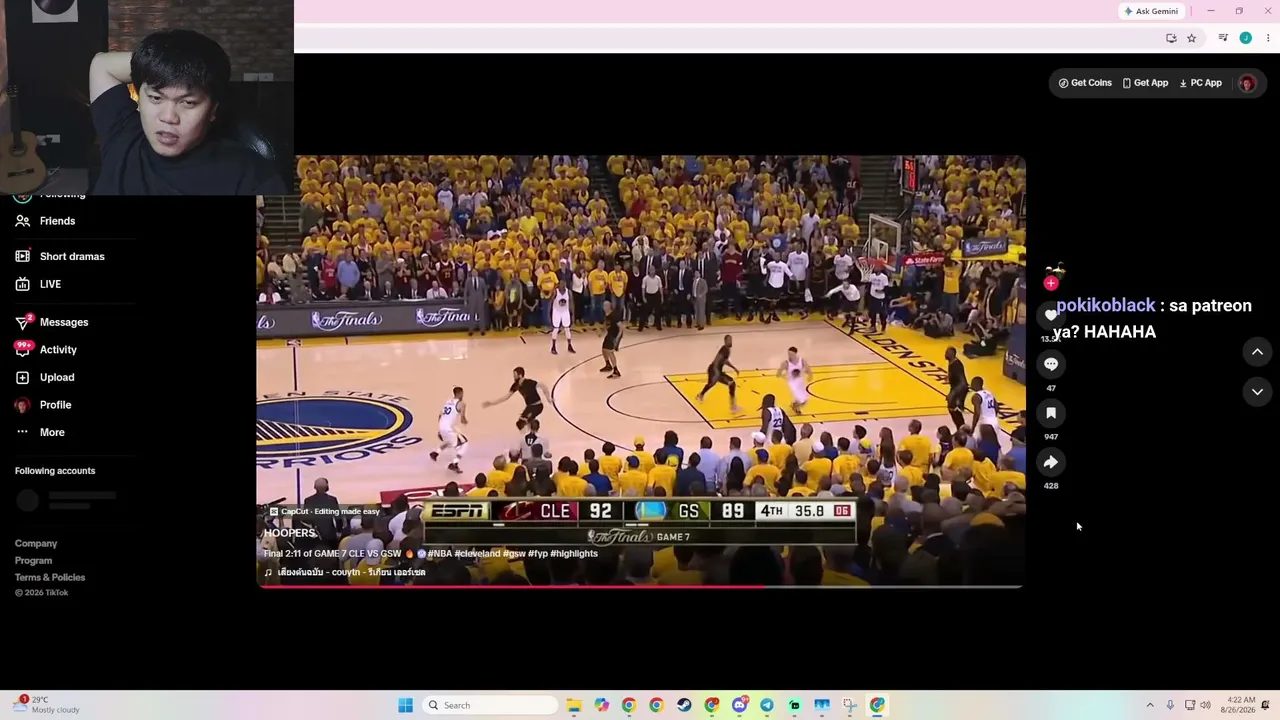The image size is (1280, 720).
Task: Open the Chrome three-dot menu
Action: click(1268, 38)
